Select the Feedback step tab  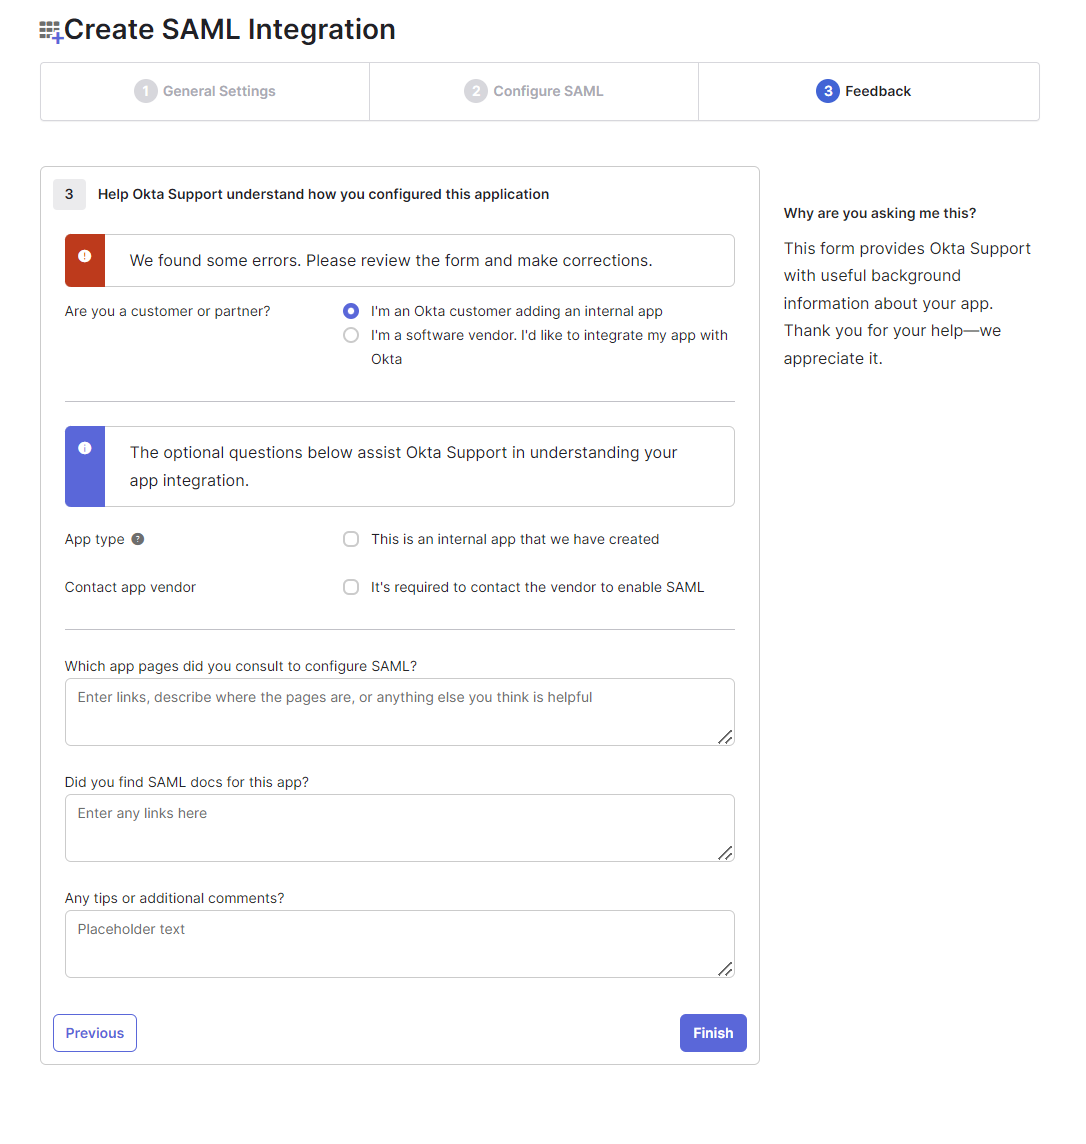(x=869, y=91)
